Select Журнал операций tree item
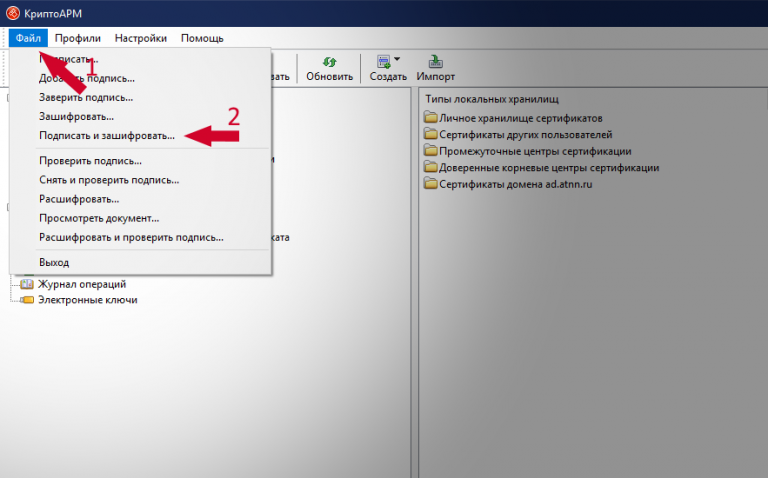 (73, 284)
